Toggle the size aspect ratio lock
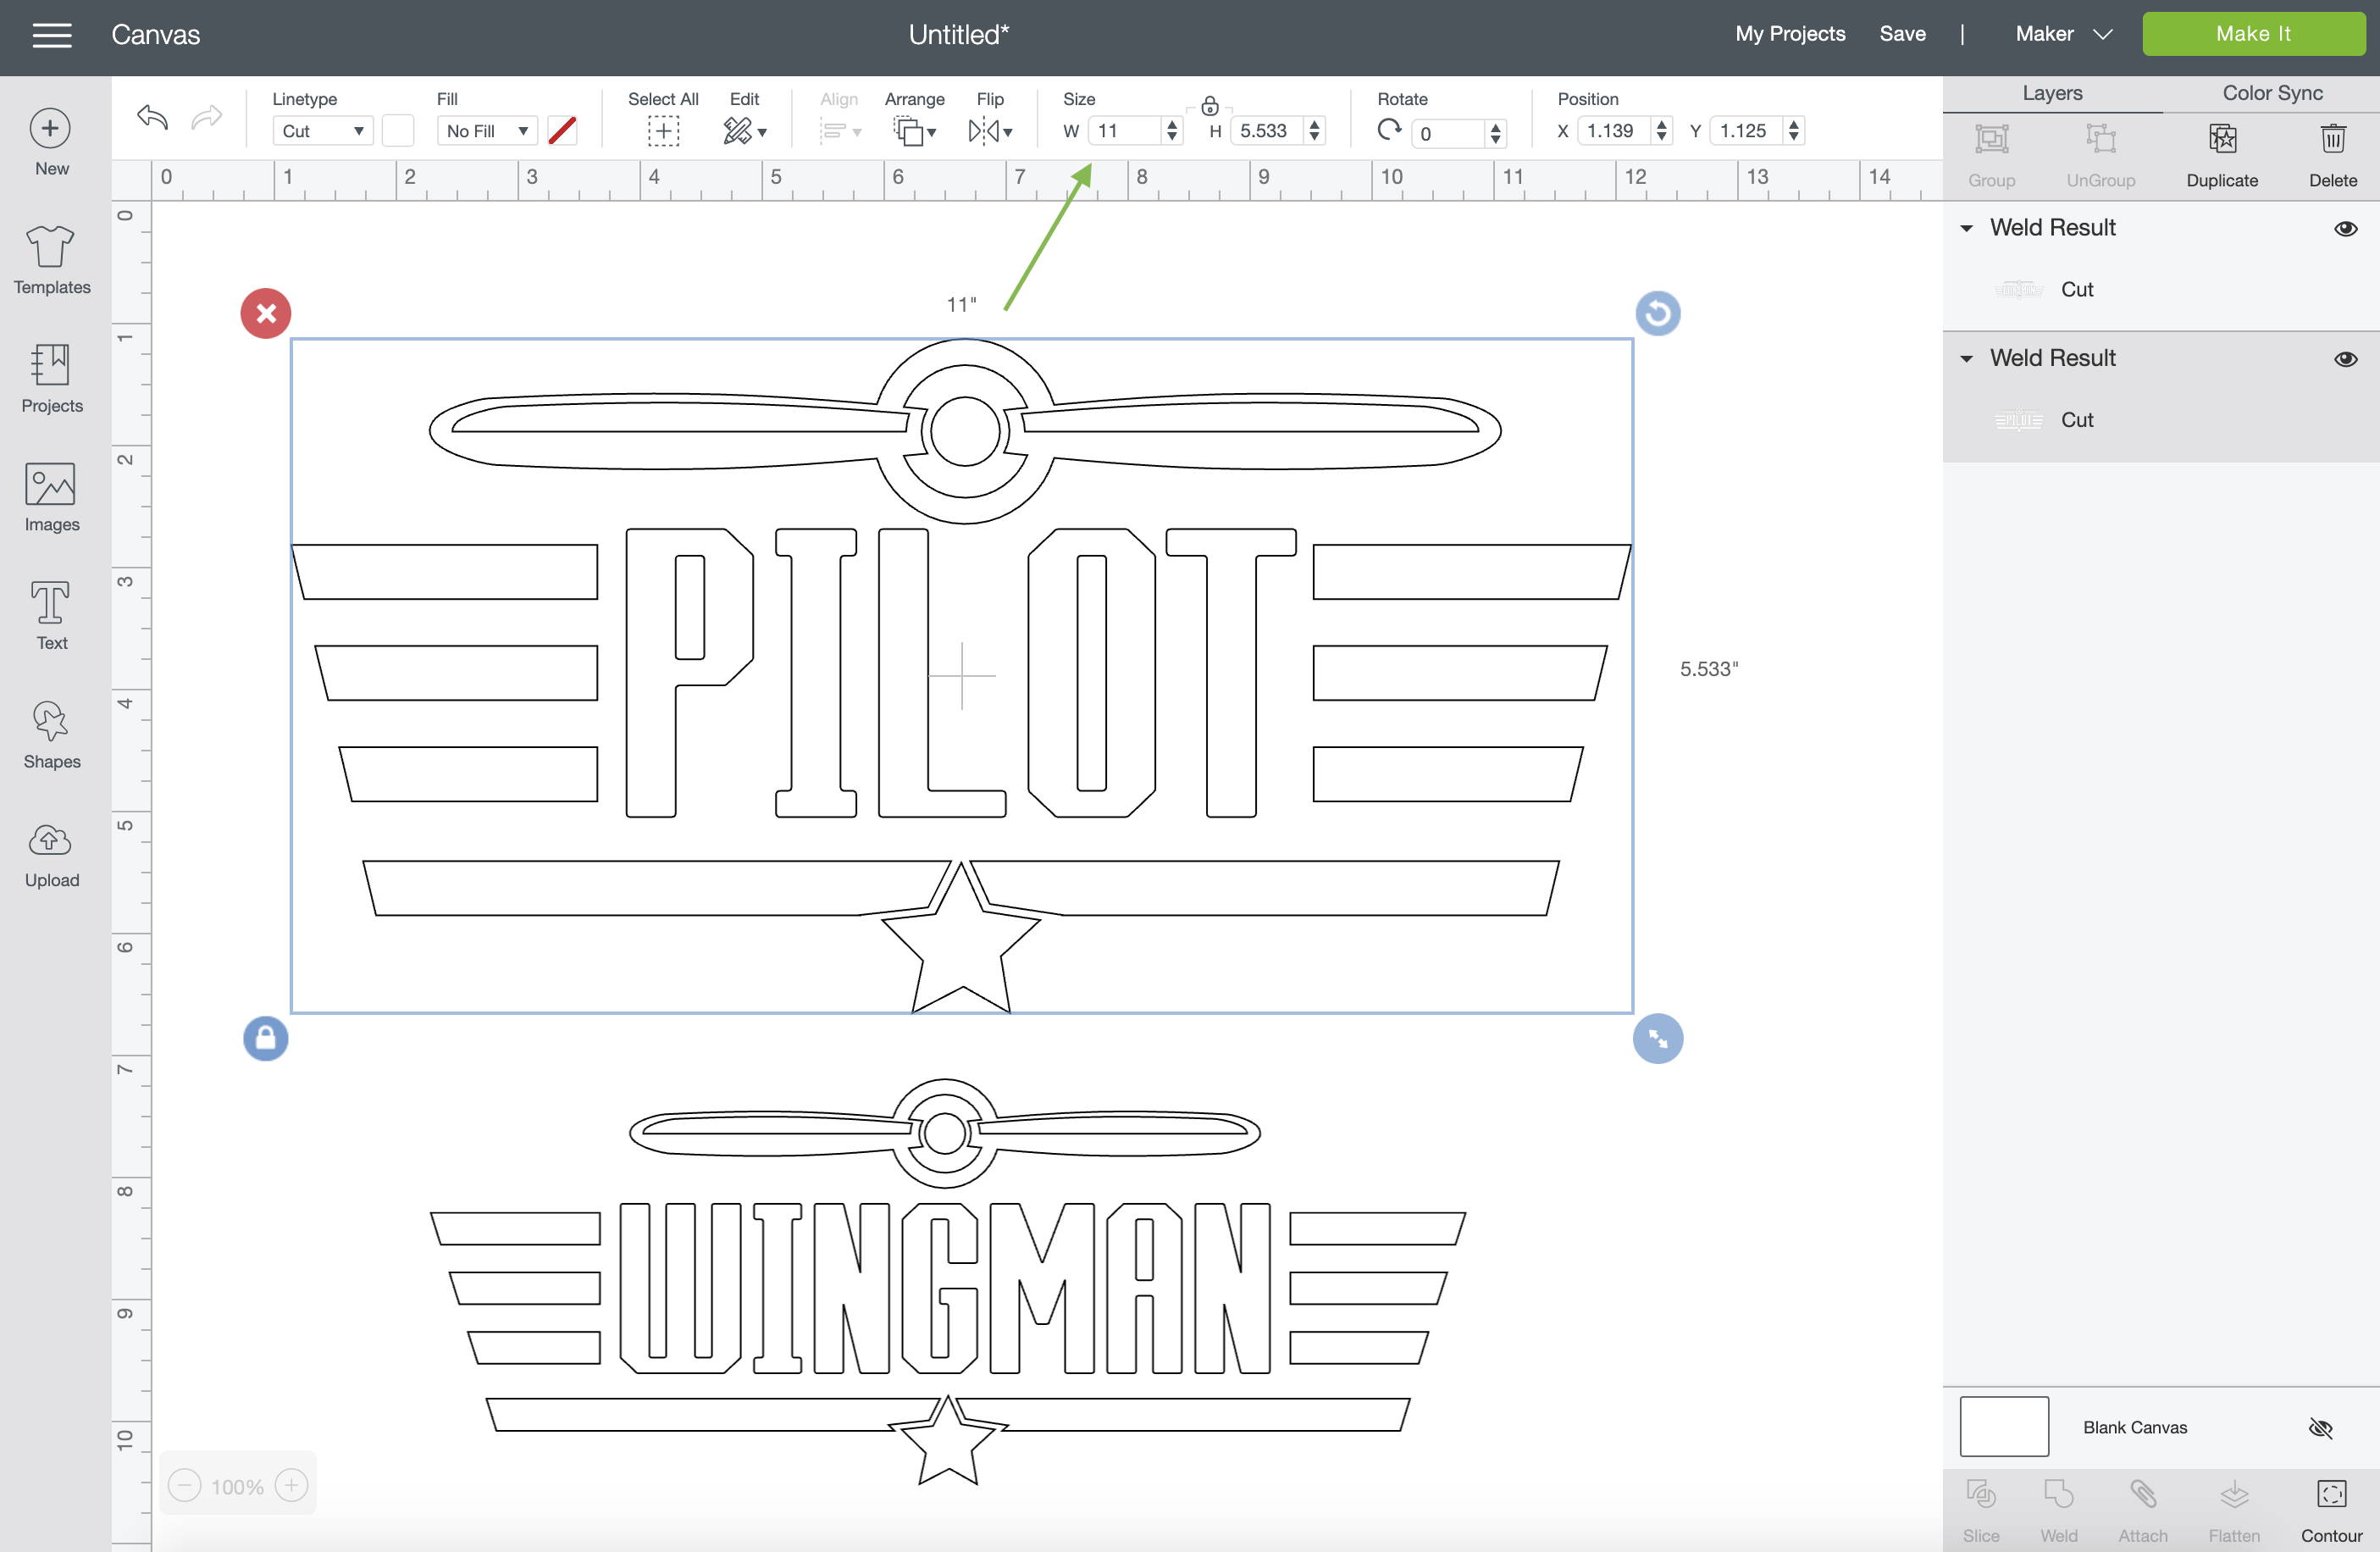2380x1552 pixels. [x=1209, y=106]
